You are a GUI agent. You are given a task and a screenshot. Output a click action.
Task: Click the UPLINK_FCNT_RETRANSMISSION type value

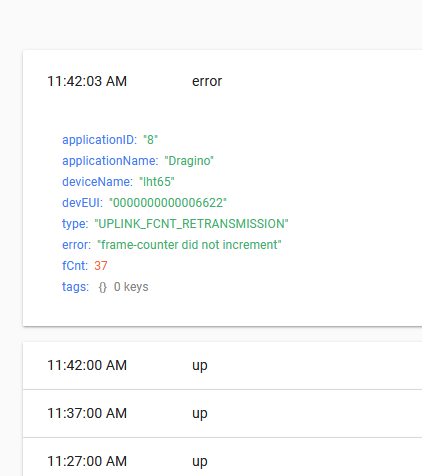(191, 224)
